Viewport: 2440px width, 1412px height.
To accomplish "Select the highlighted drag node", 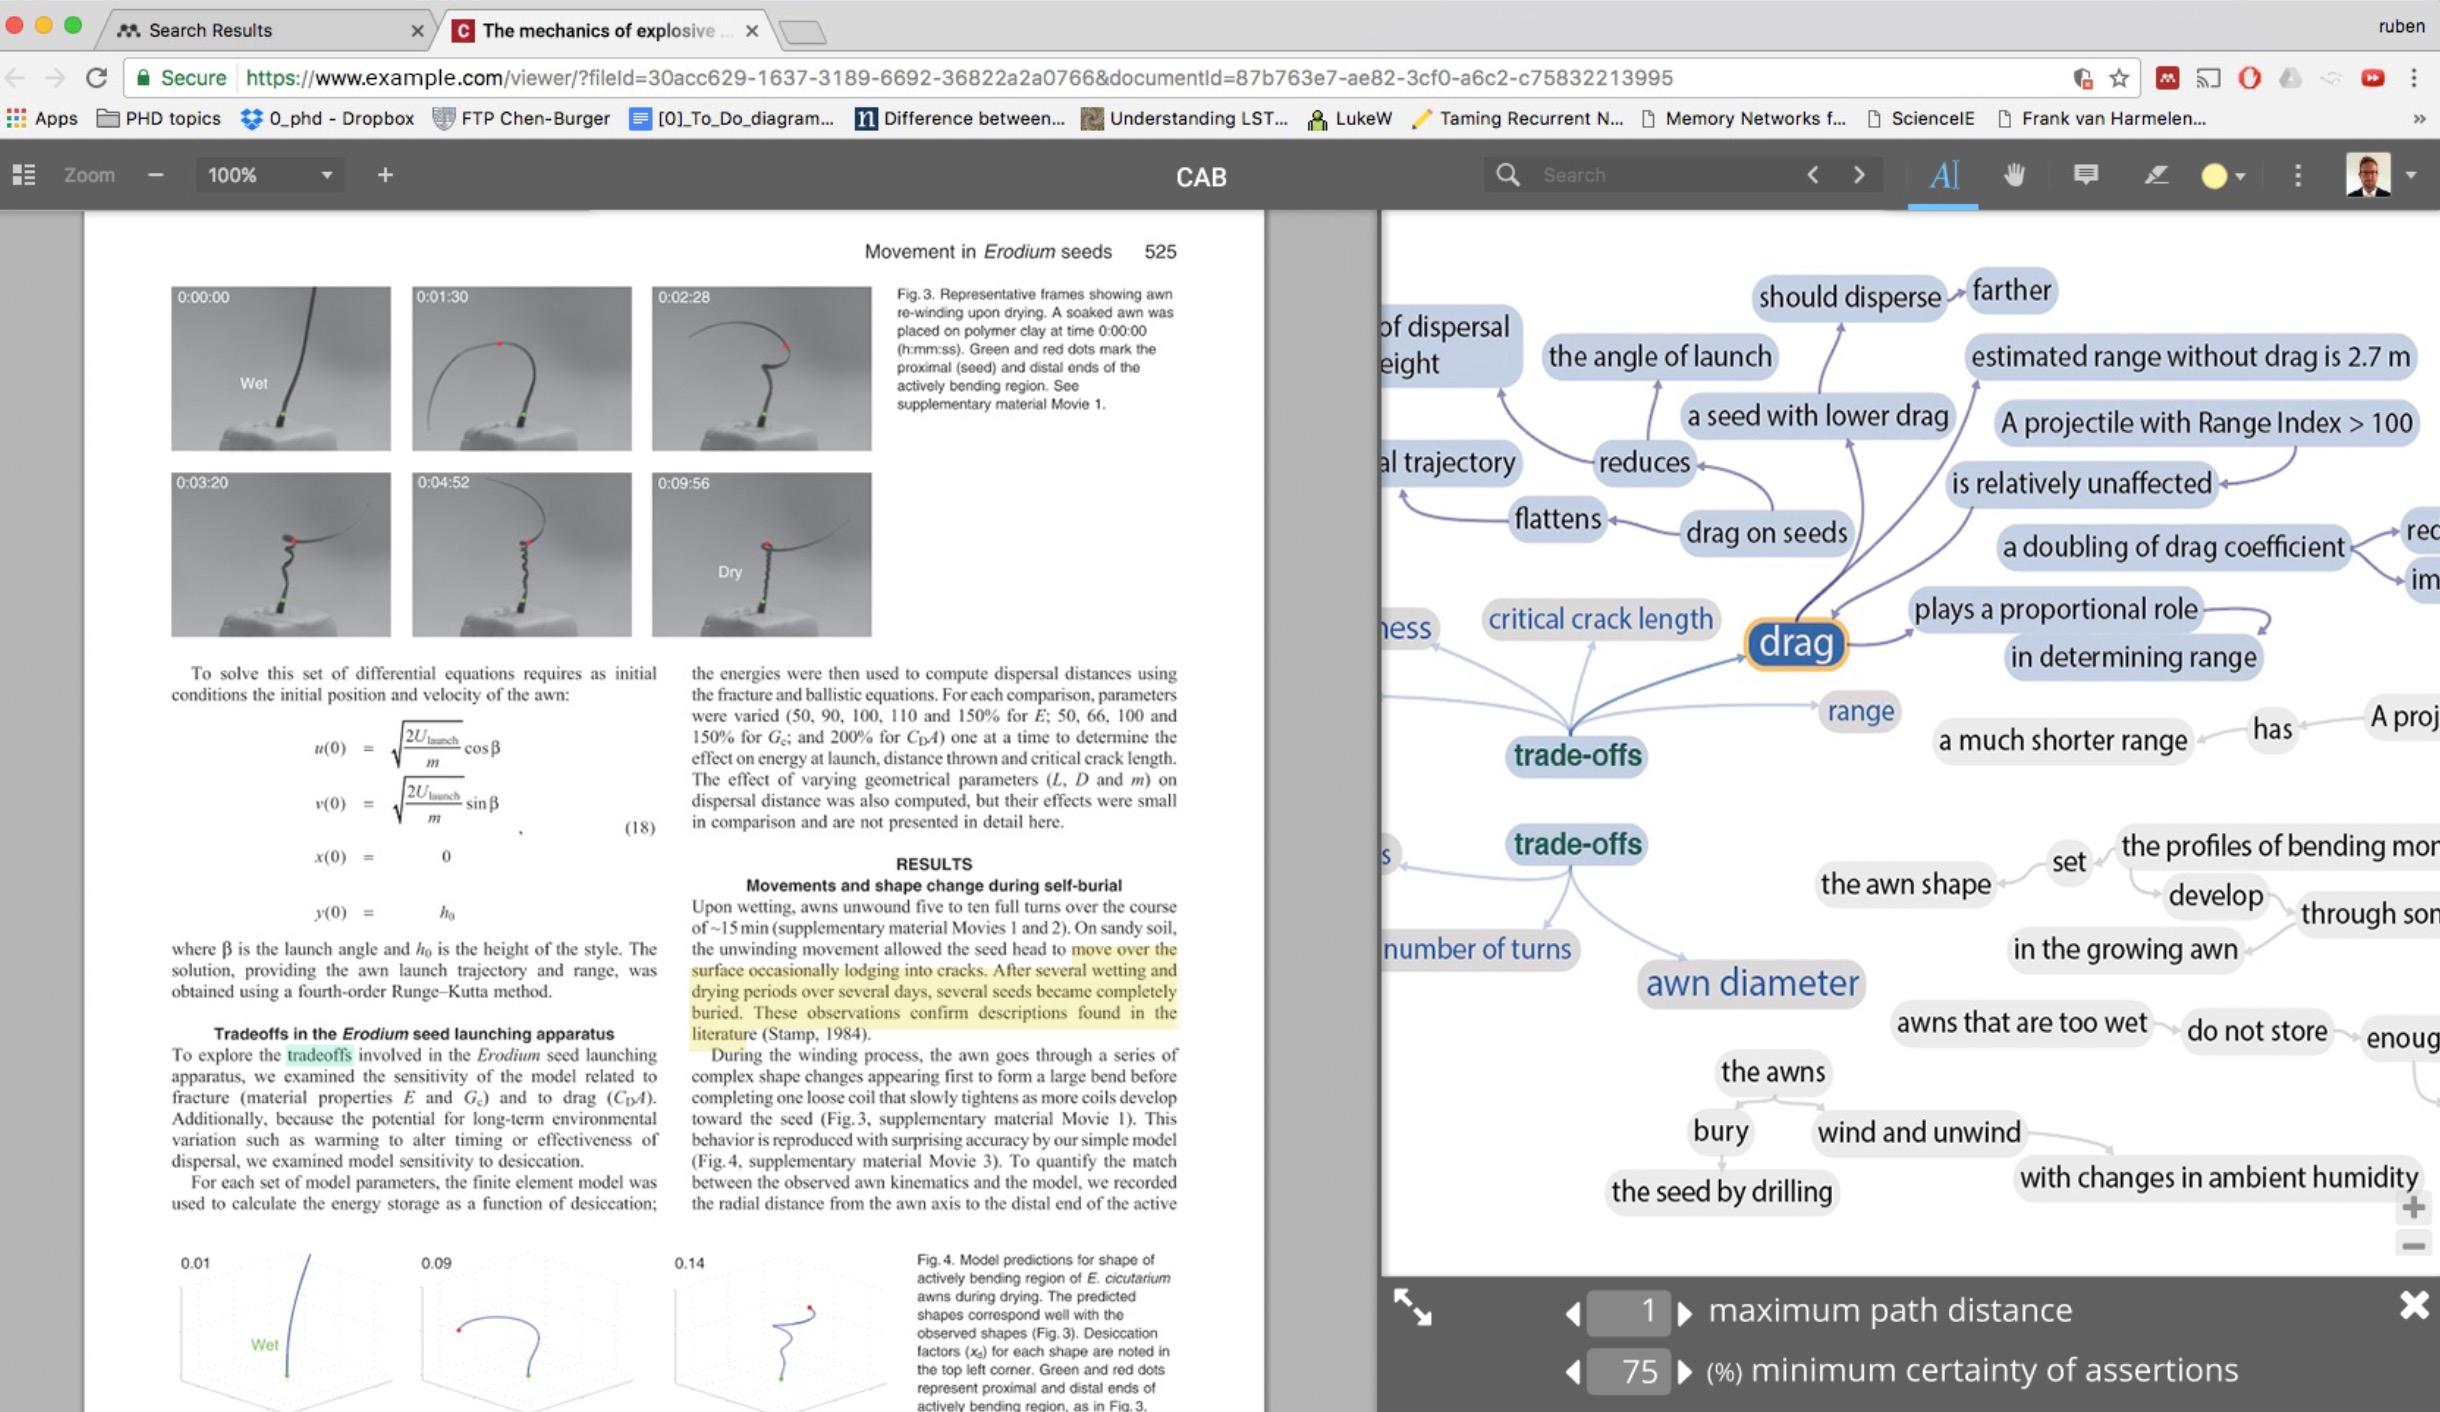I will coord(1796,642).
